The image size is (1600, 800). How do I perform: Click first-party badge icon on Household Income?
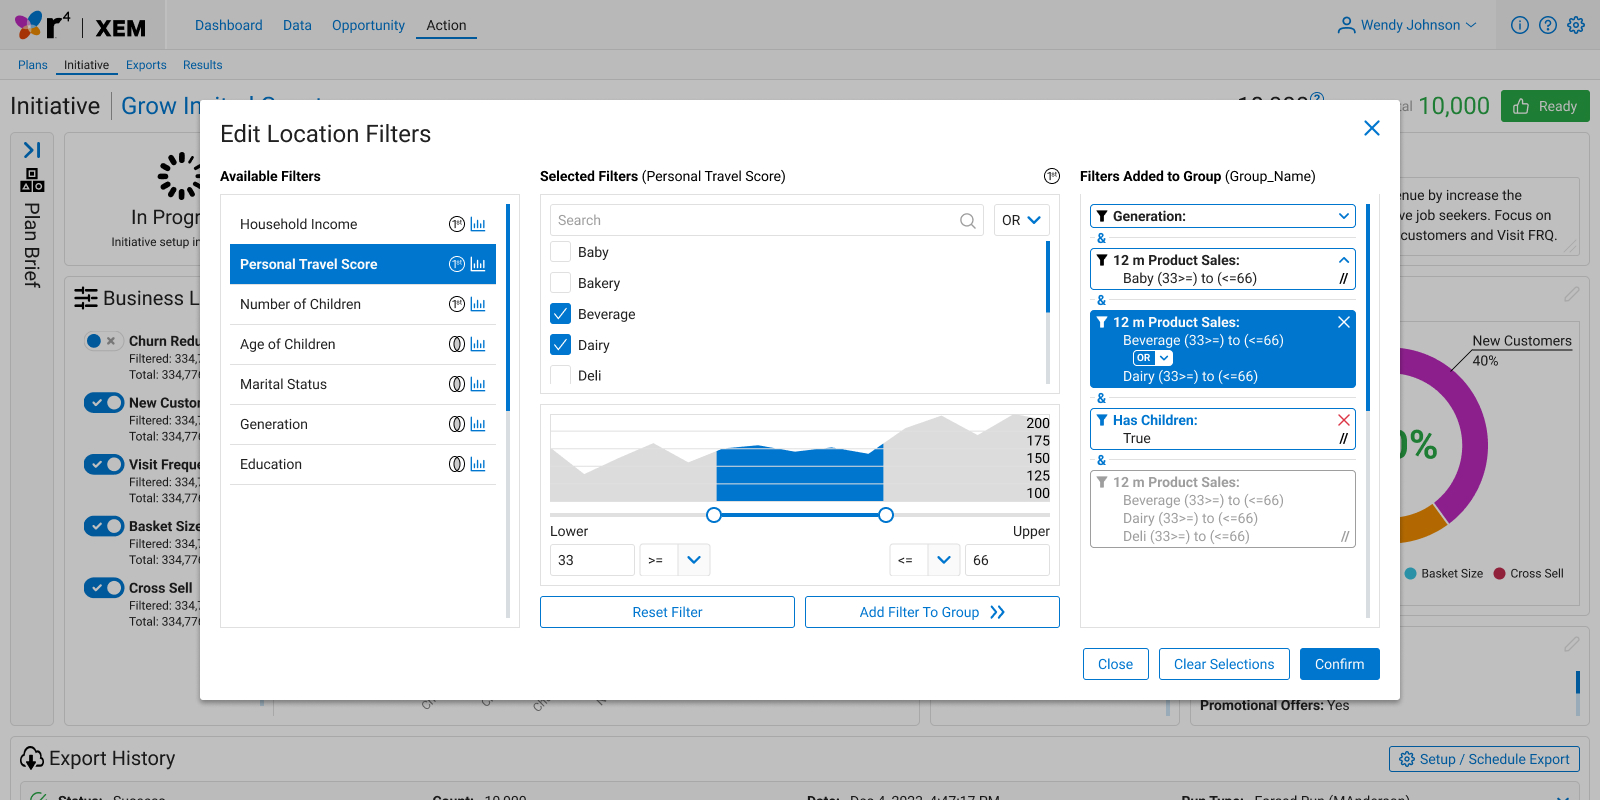click(457, 224)
